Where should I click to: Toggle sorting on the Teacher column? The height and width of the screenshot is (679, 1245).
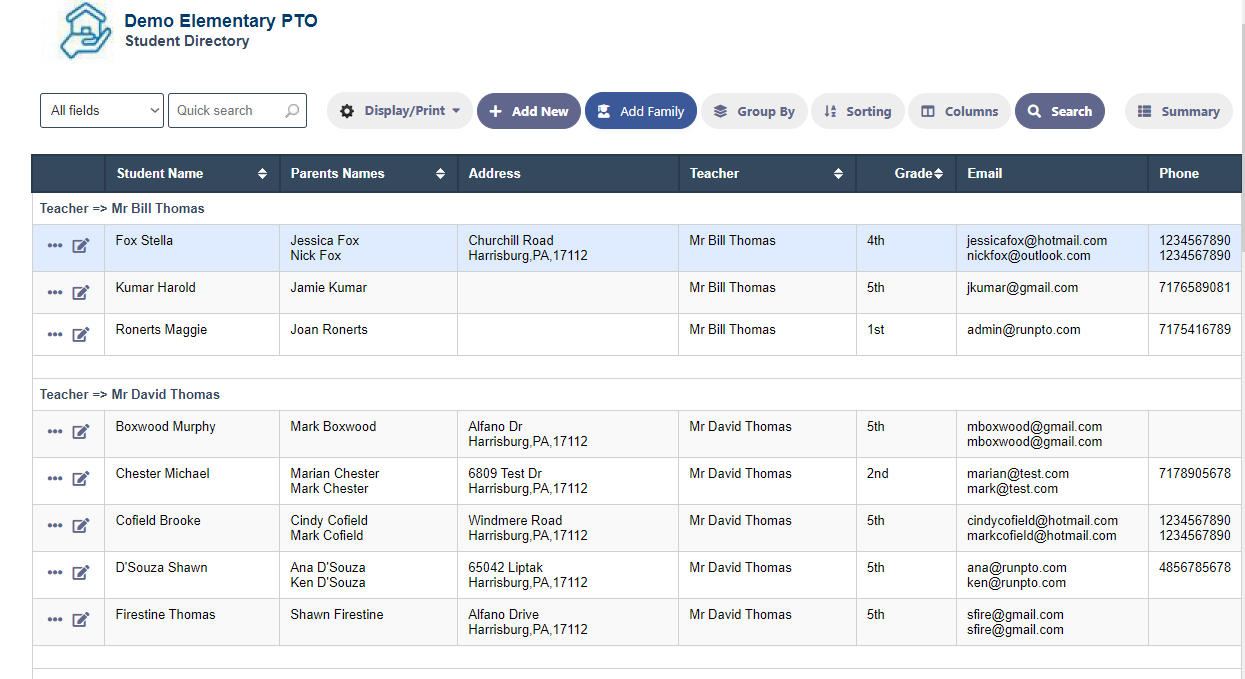838,173
